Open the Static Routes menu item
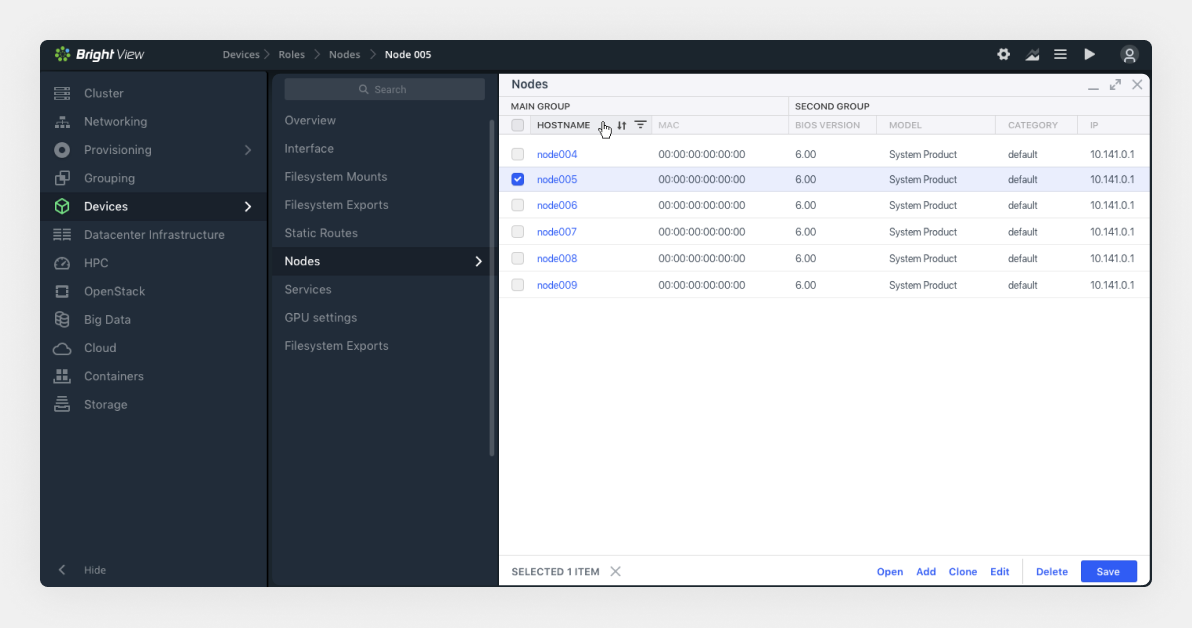 pos(321,233)
